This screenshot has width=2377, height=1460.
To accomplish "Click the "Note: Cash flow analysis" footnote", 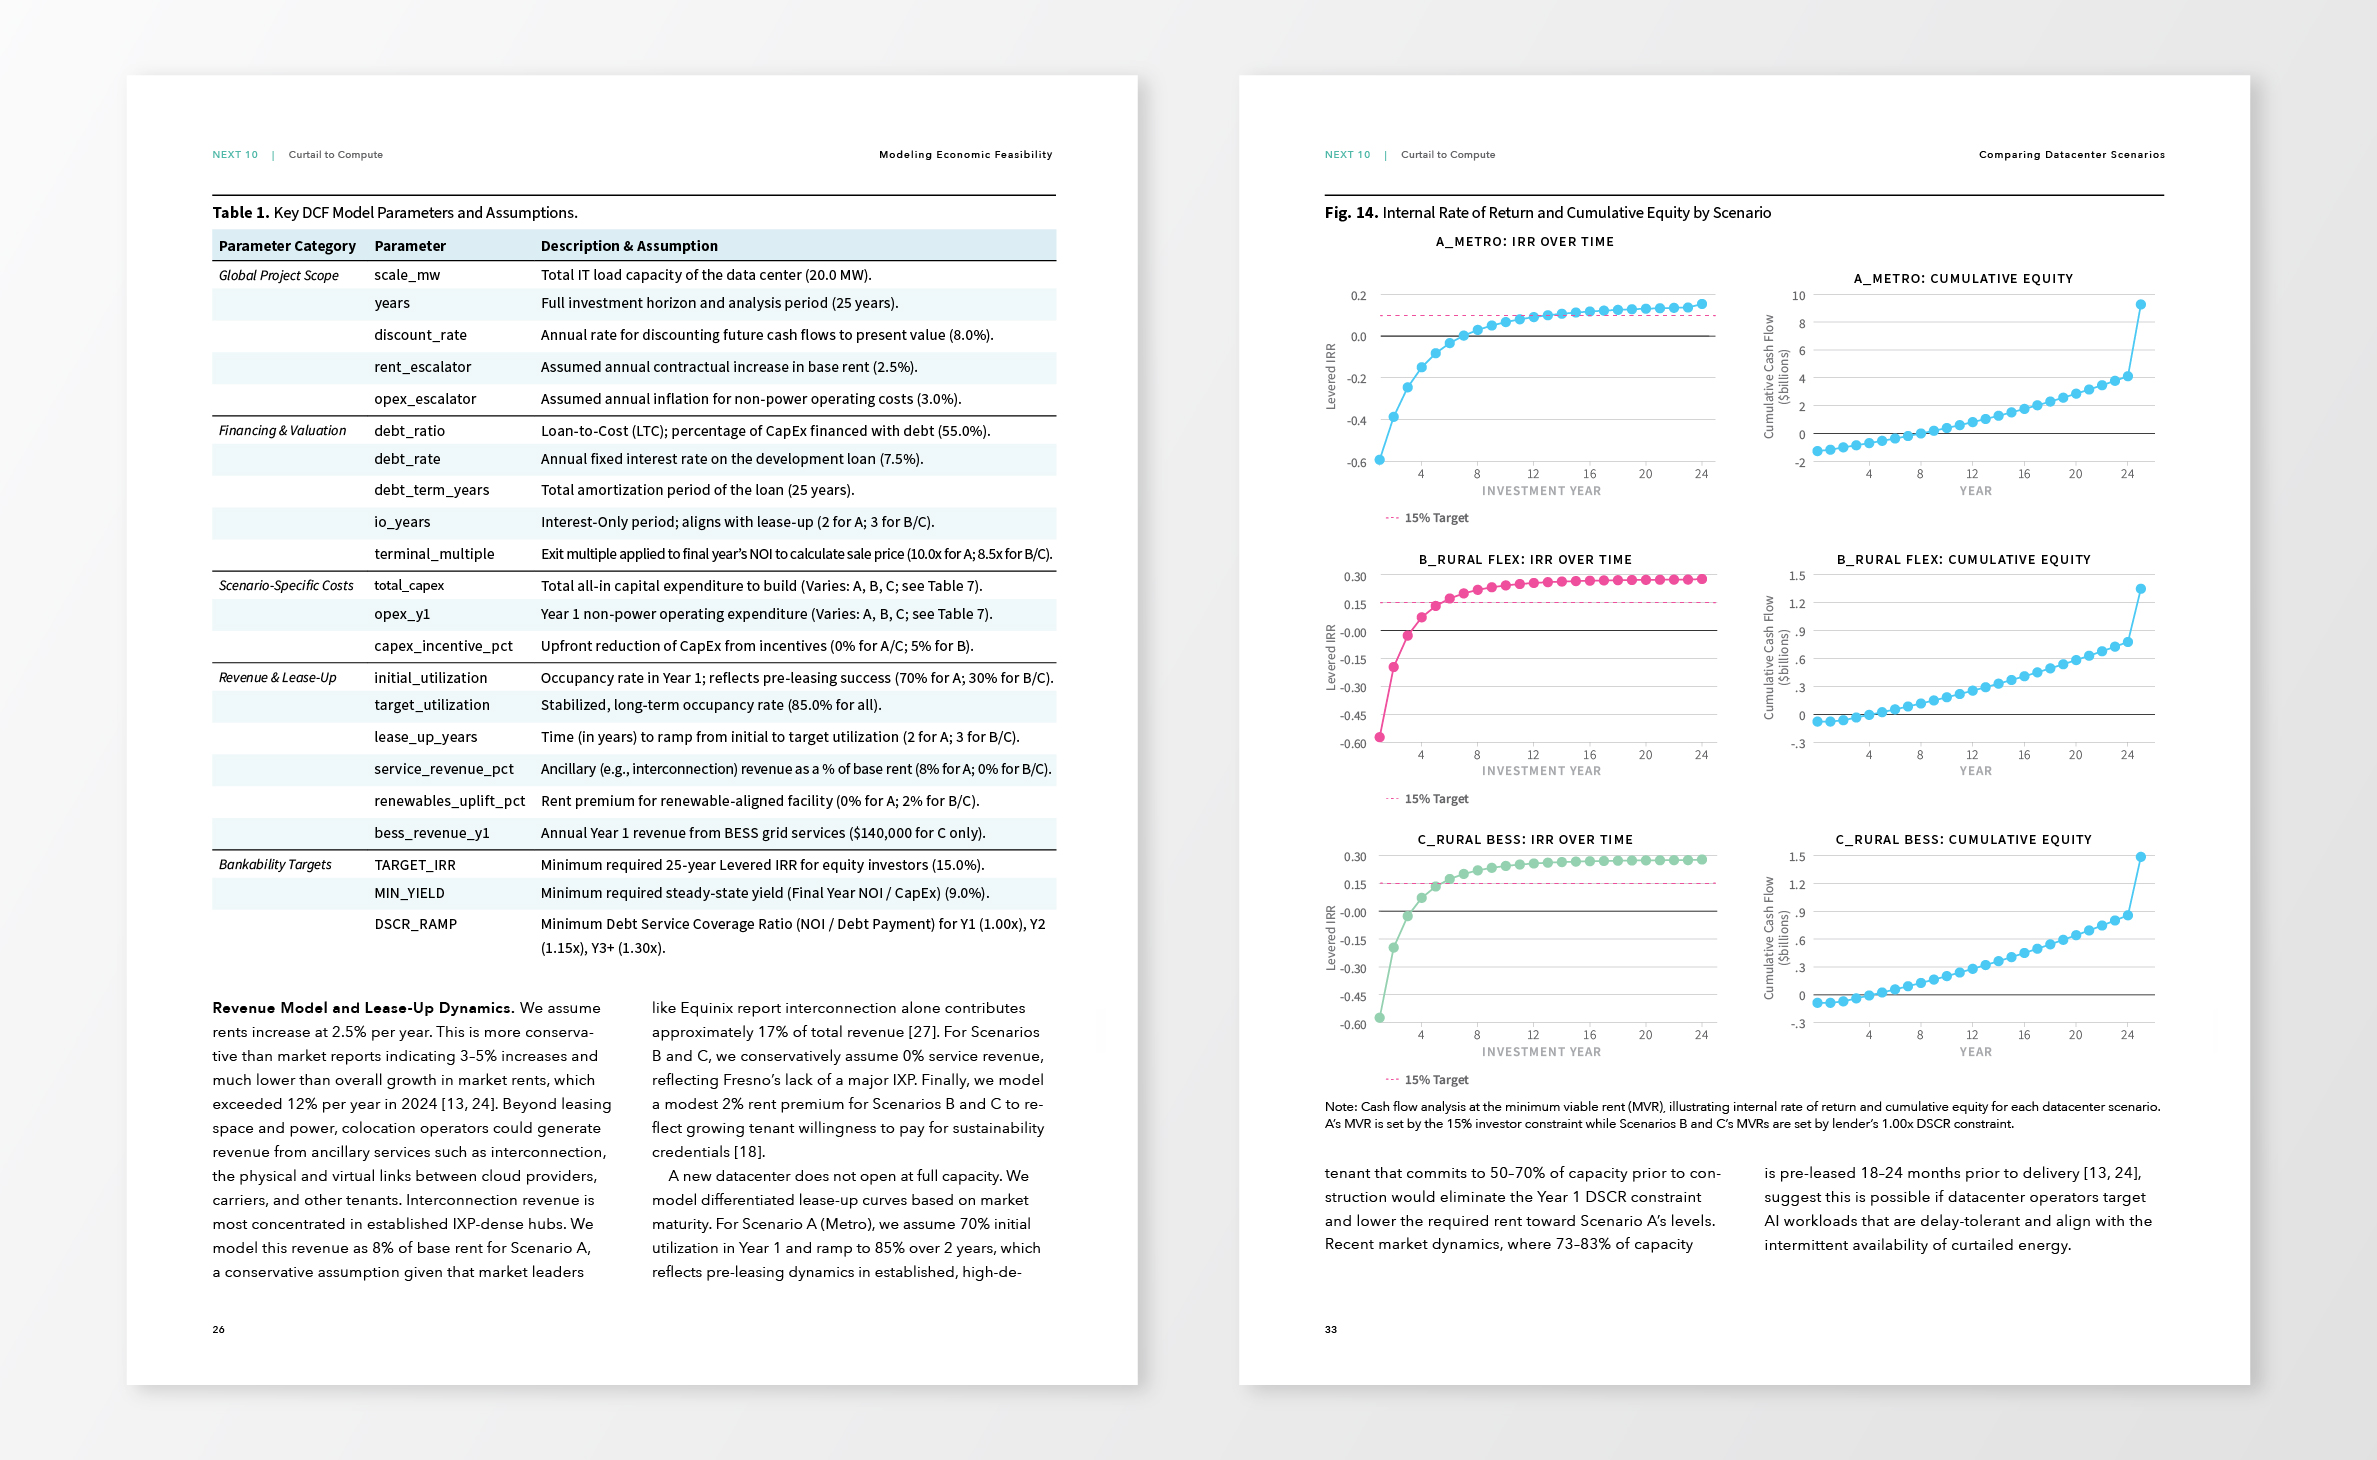I will click(x=1742, y=1115).
